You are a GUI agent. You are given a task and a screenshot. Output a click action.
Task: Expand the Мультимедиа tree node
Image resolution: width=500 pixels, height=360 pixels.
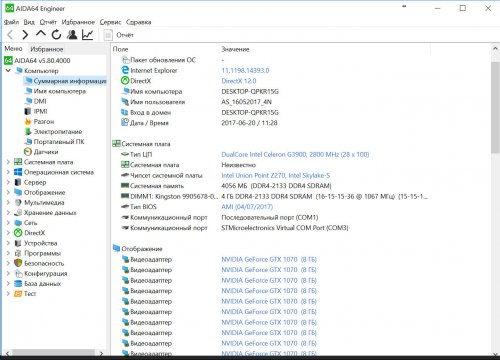(8, 202)
